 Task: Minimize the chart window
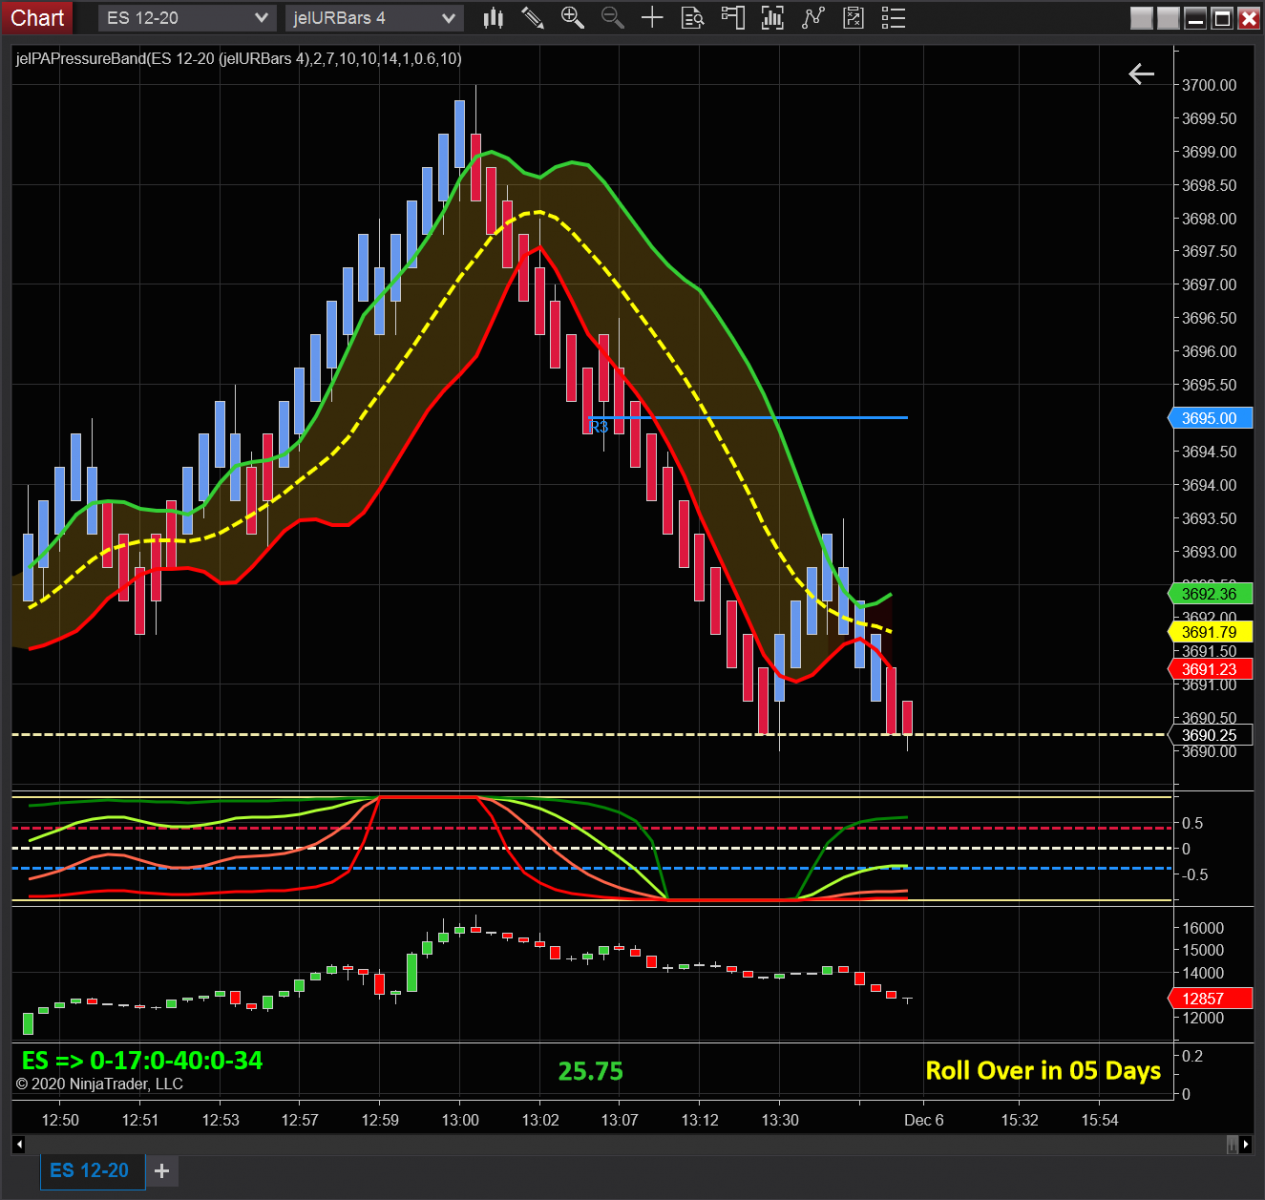1195,18
